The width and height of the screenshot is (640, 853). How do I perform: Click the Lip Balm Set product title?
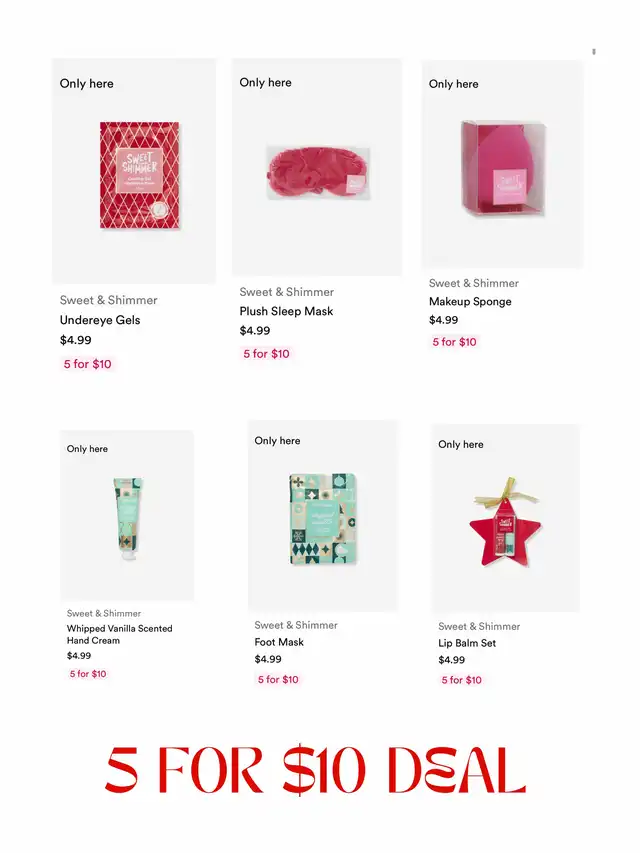[x=467, y=643]
